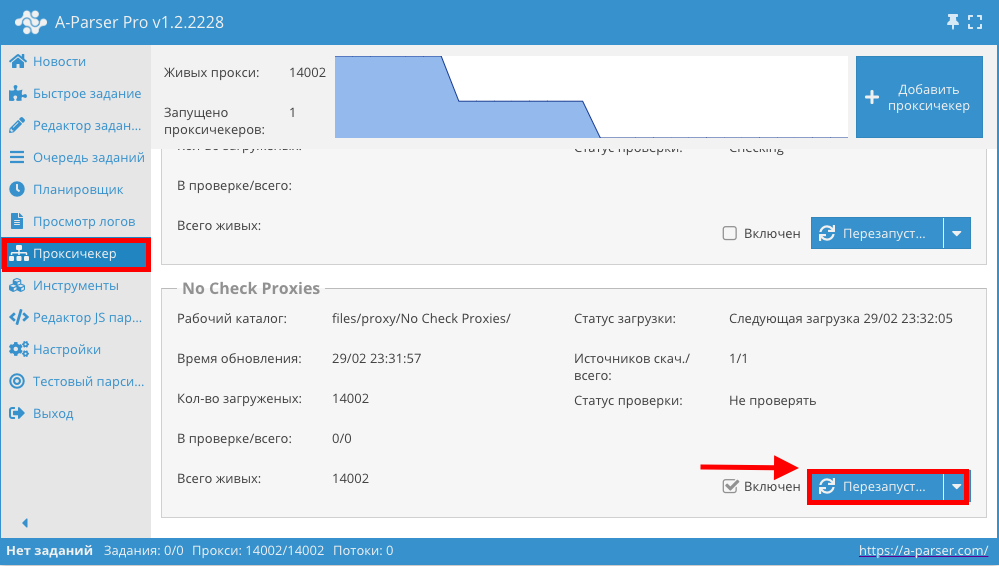Click the exit icon for Выход
The height and width of the screenshot is (566, 999).
point(17,413)
